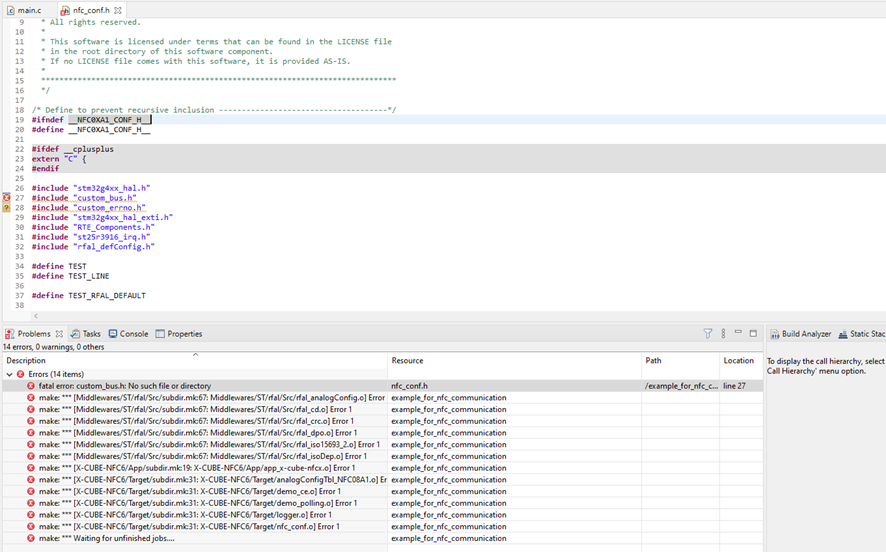
Task: Click the Location column header
Action: [738, 360]
